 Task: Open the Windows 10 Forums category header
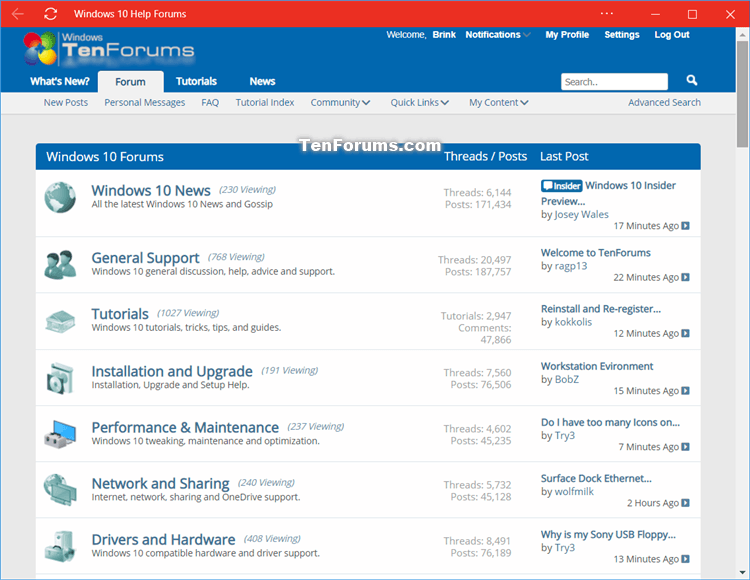point(105,157)
